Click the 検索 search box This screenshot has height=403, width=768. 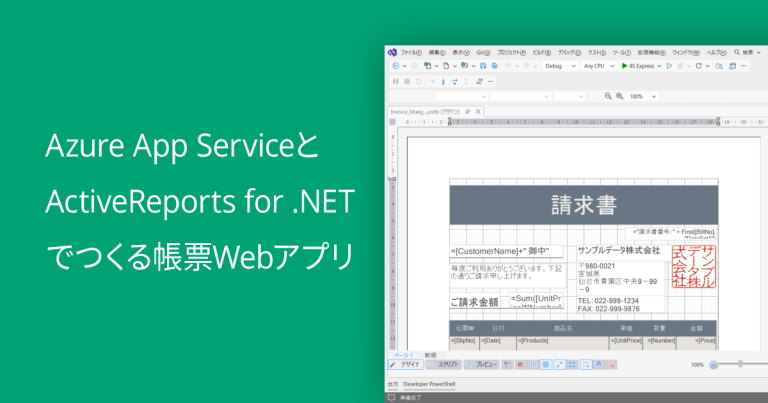747,52
